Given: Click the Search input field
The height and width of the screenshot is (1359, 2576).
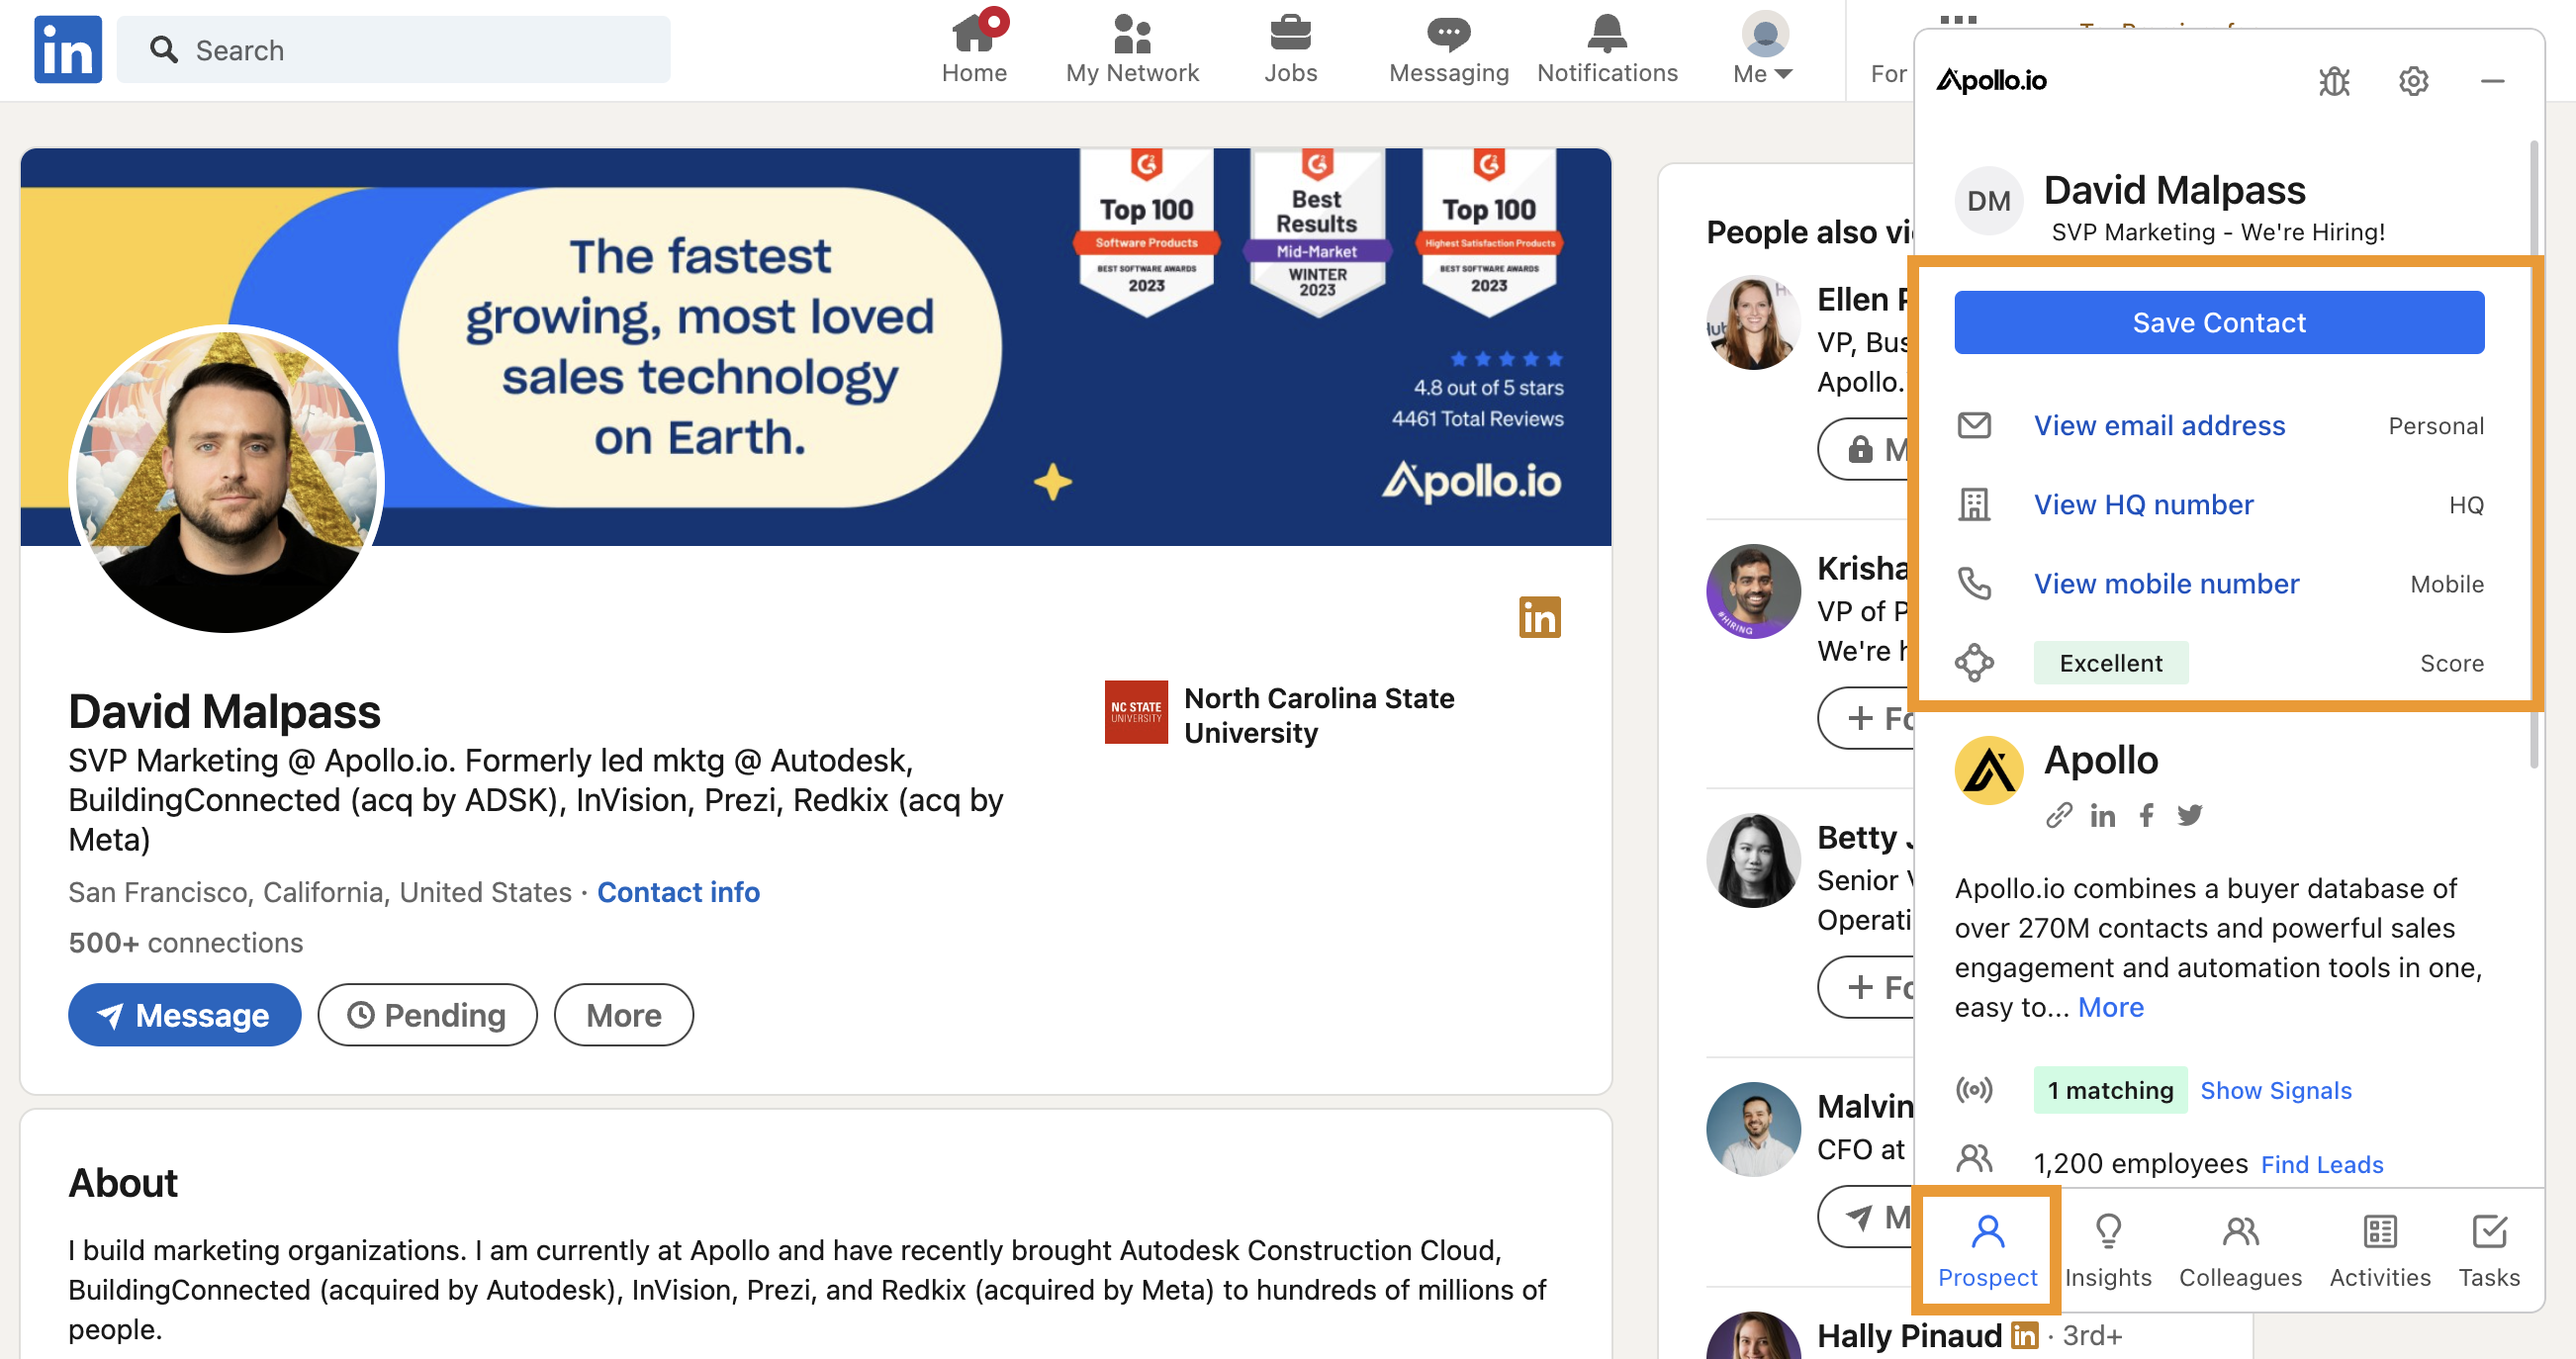Looking at the screenshot, I should coord(393,50).
